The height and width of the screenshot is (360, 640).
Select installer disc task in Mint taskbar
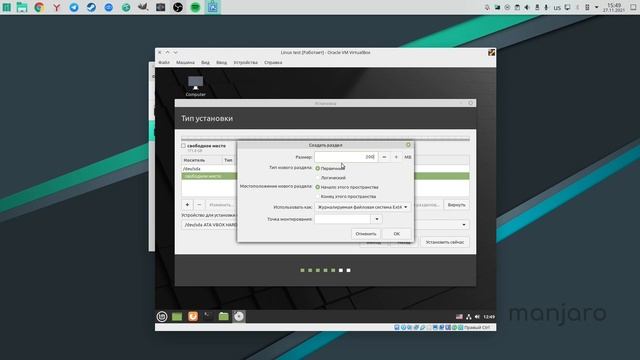[x=239, y=316]
